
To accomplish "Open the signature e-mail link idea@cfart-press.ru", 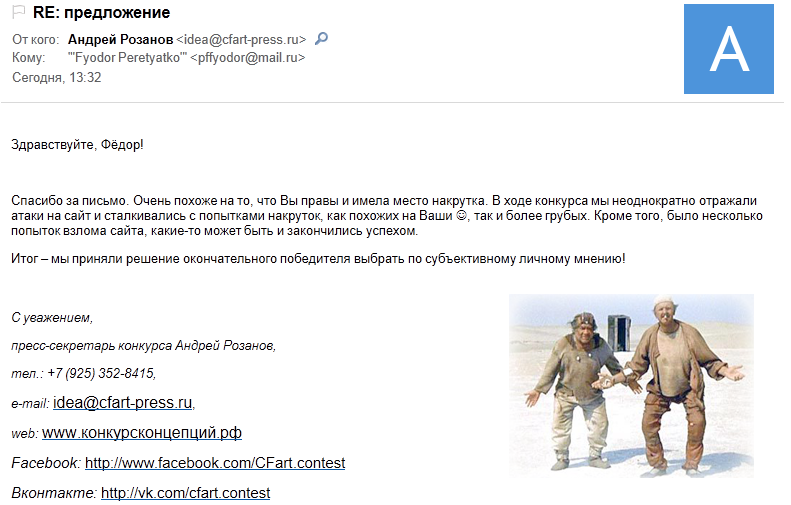I will pos(123,403).
